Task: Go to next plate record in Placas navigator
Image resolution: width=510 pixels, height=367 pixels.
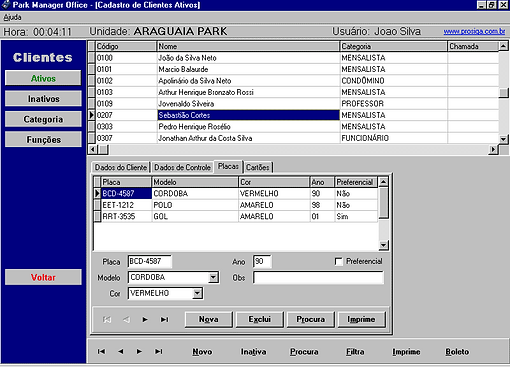Action: coord(145,319)
